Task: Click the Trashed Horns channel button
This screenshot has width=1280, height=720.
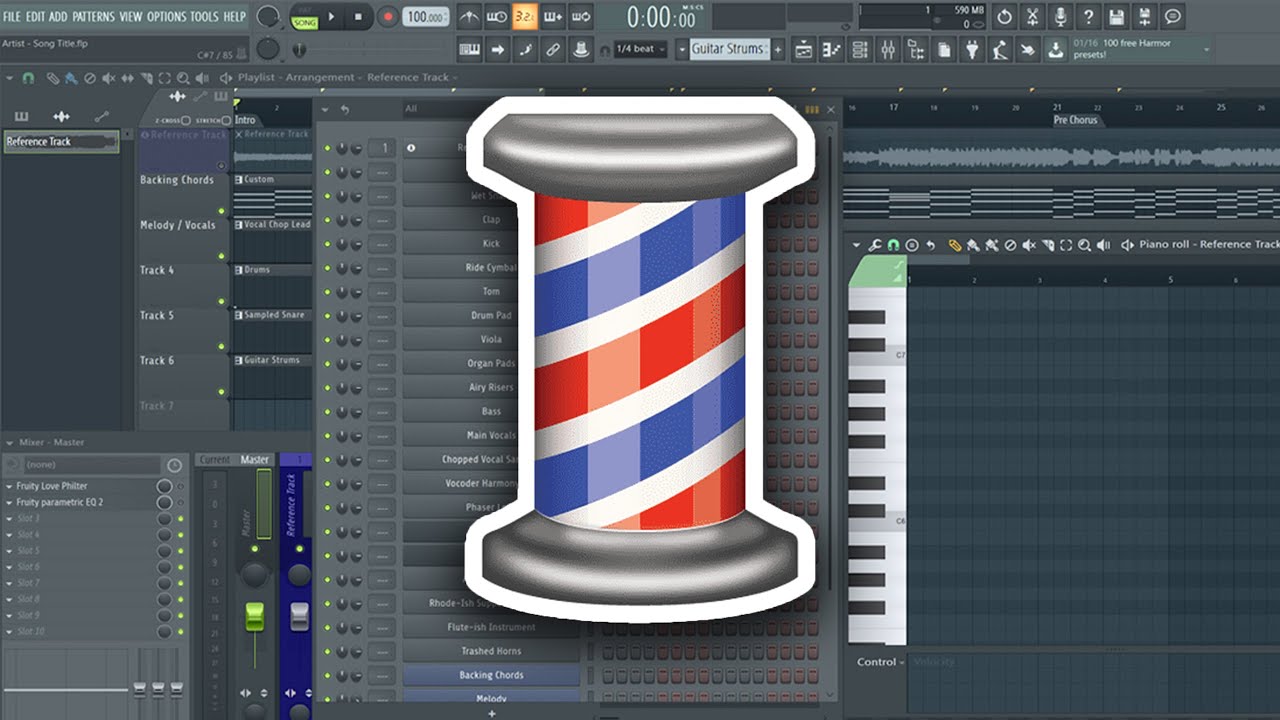Action: (x=491, y=651)
